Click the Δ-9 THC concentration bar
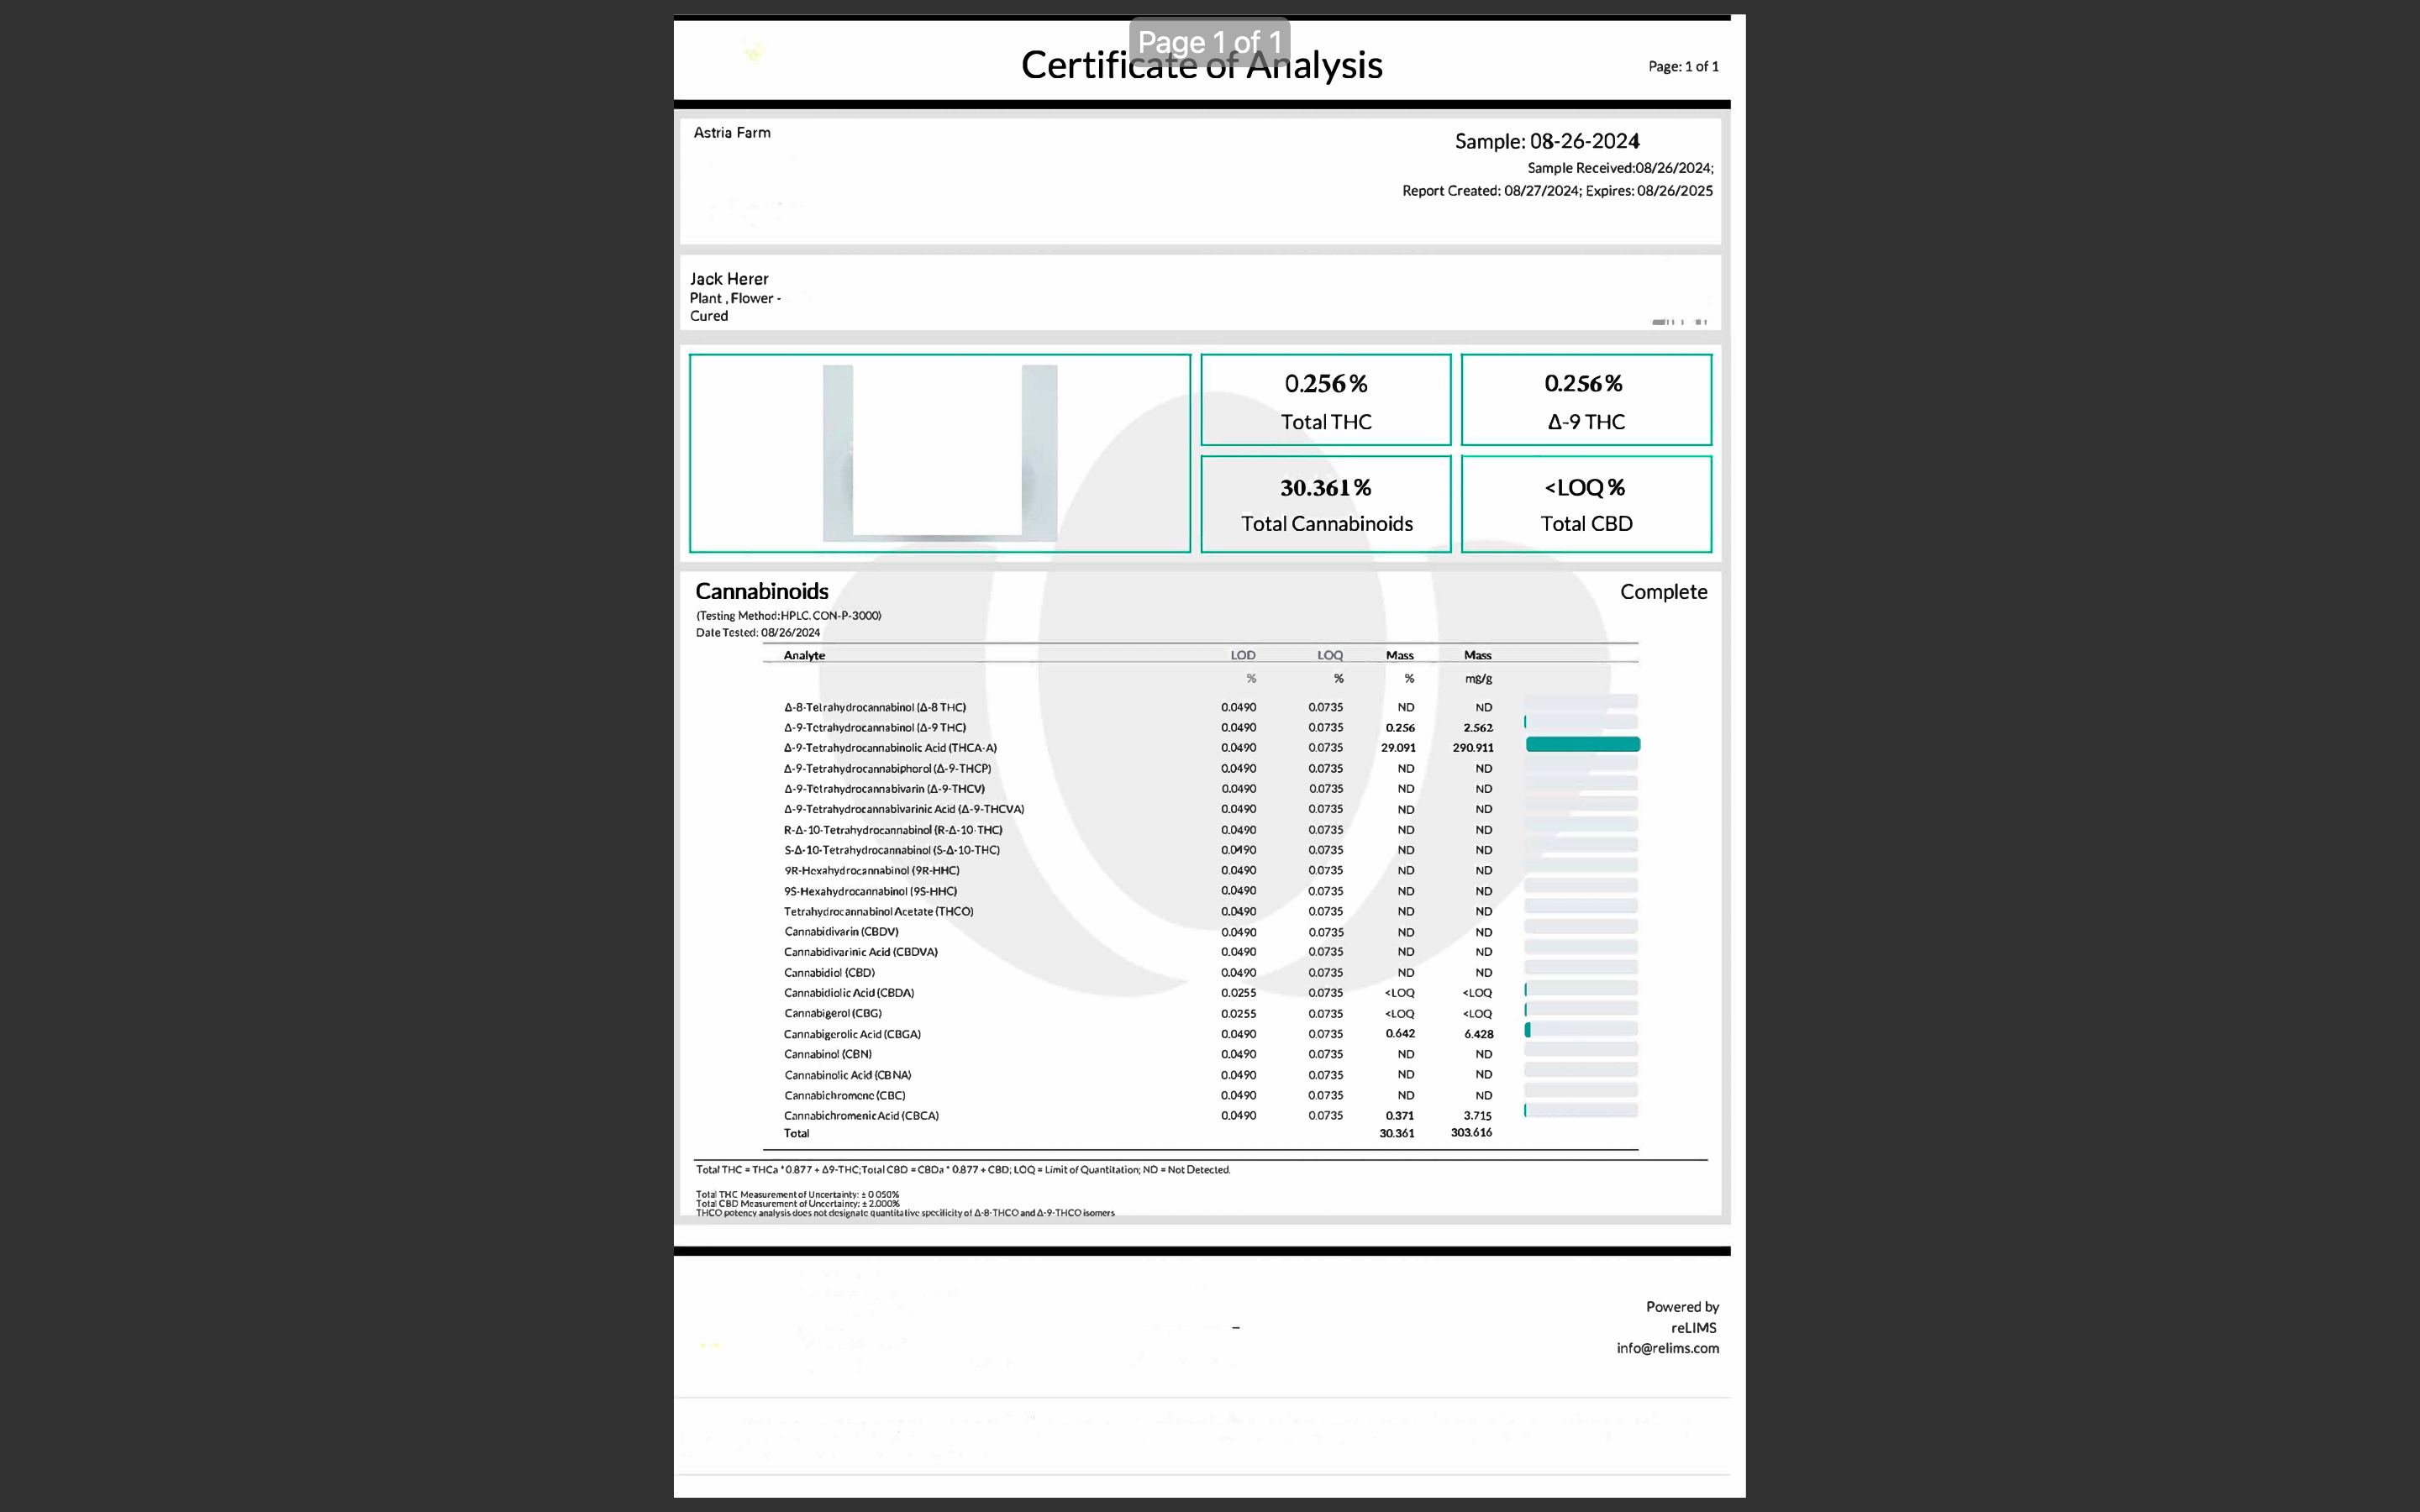This screenshot has width=2420, height=1512. click(1581, 722)
